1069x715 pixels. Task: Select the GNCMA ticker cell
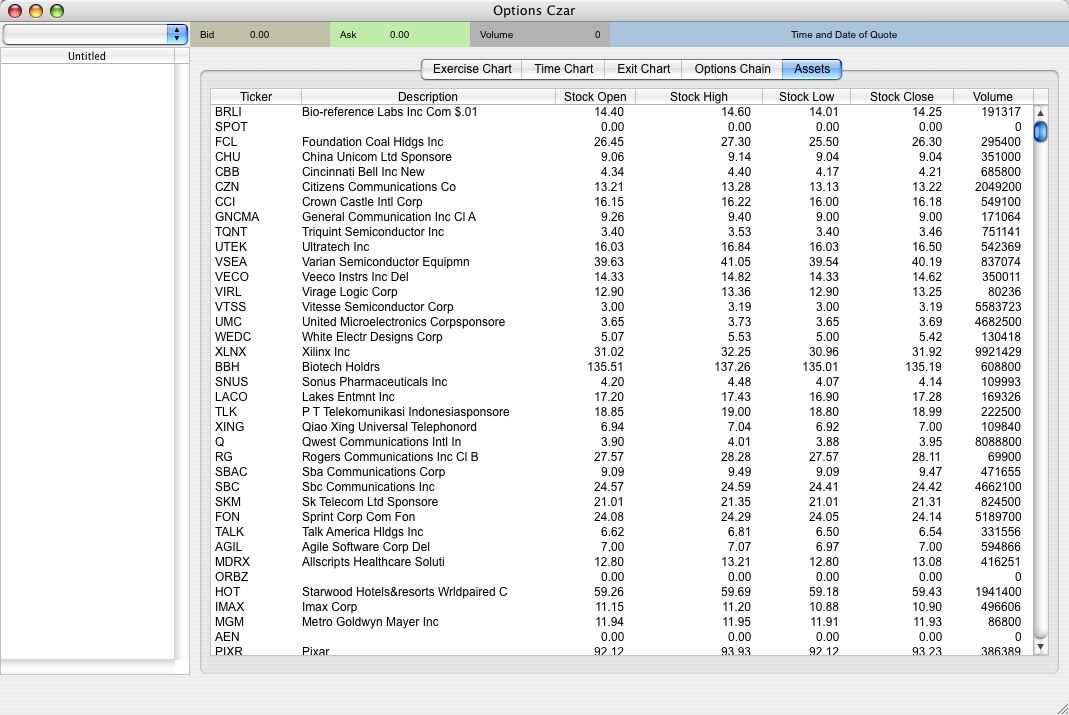[x=237, y=217]
